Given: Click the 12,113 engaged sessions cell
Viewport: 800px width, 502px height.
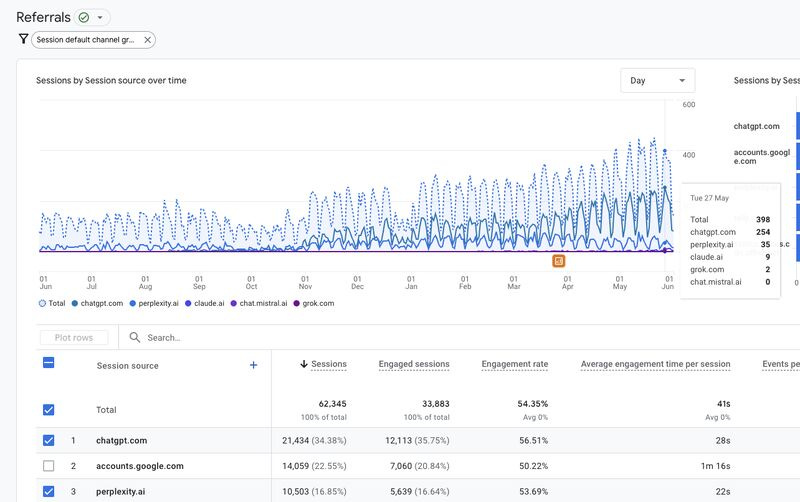Looking at the screenshot, I should pos(417,440).
